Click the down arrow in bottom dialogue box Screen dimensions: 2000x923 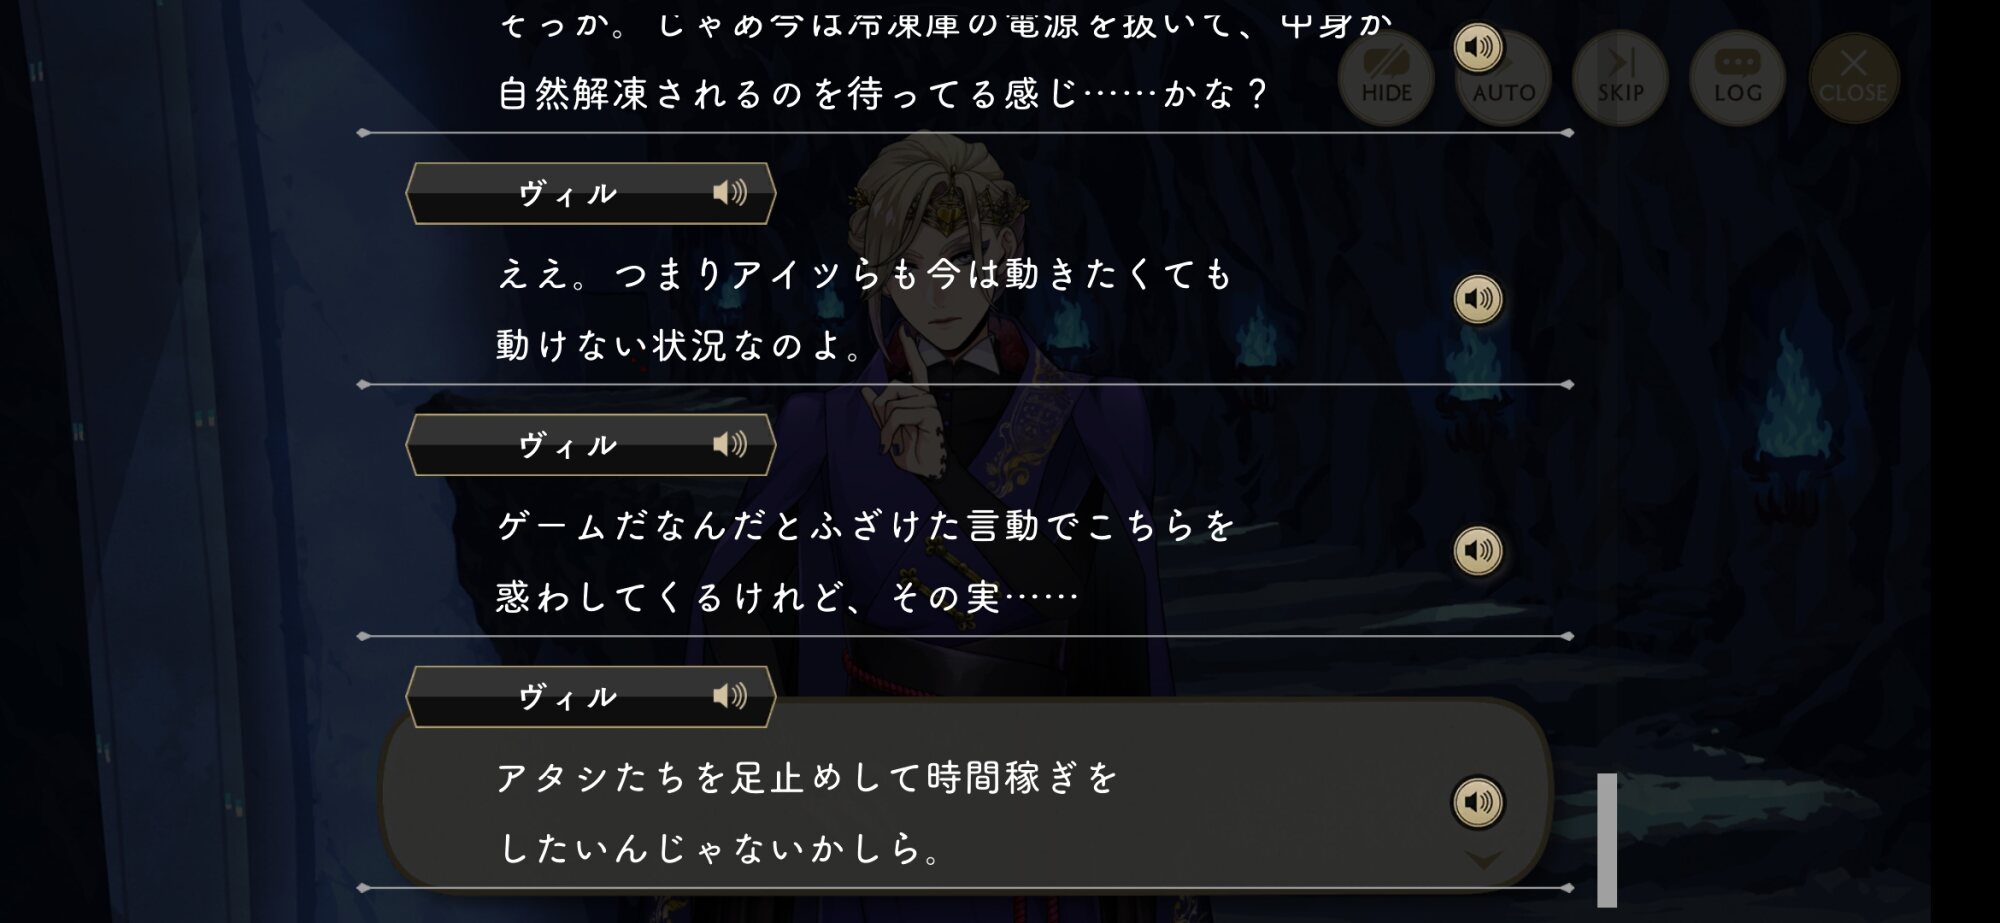coord(1483,860)
